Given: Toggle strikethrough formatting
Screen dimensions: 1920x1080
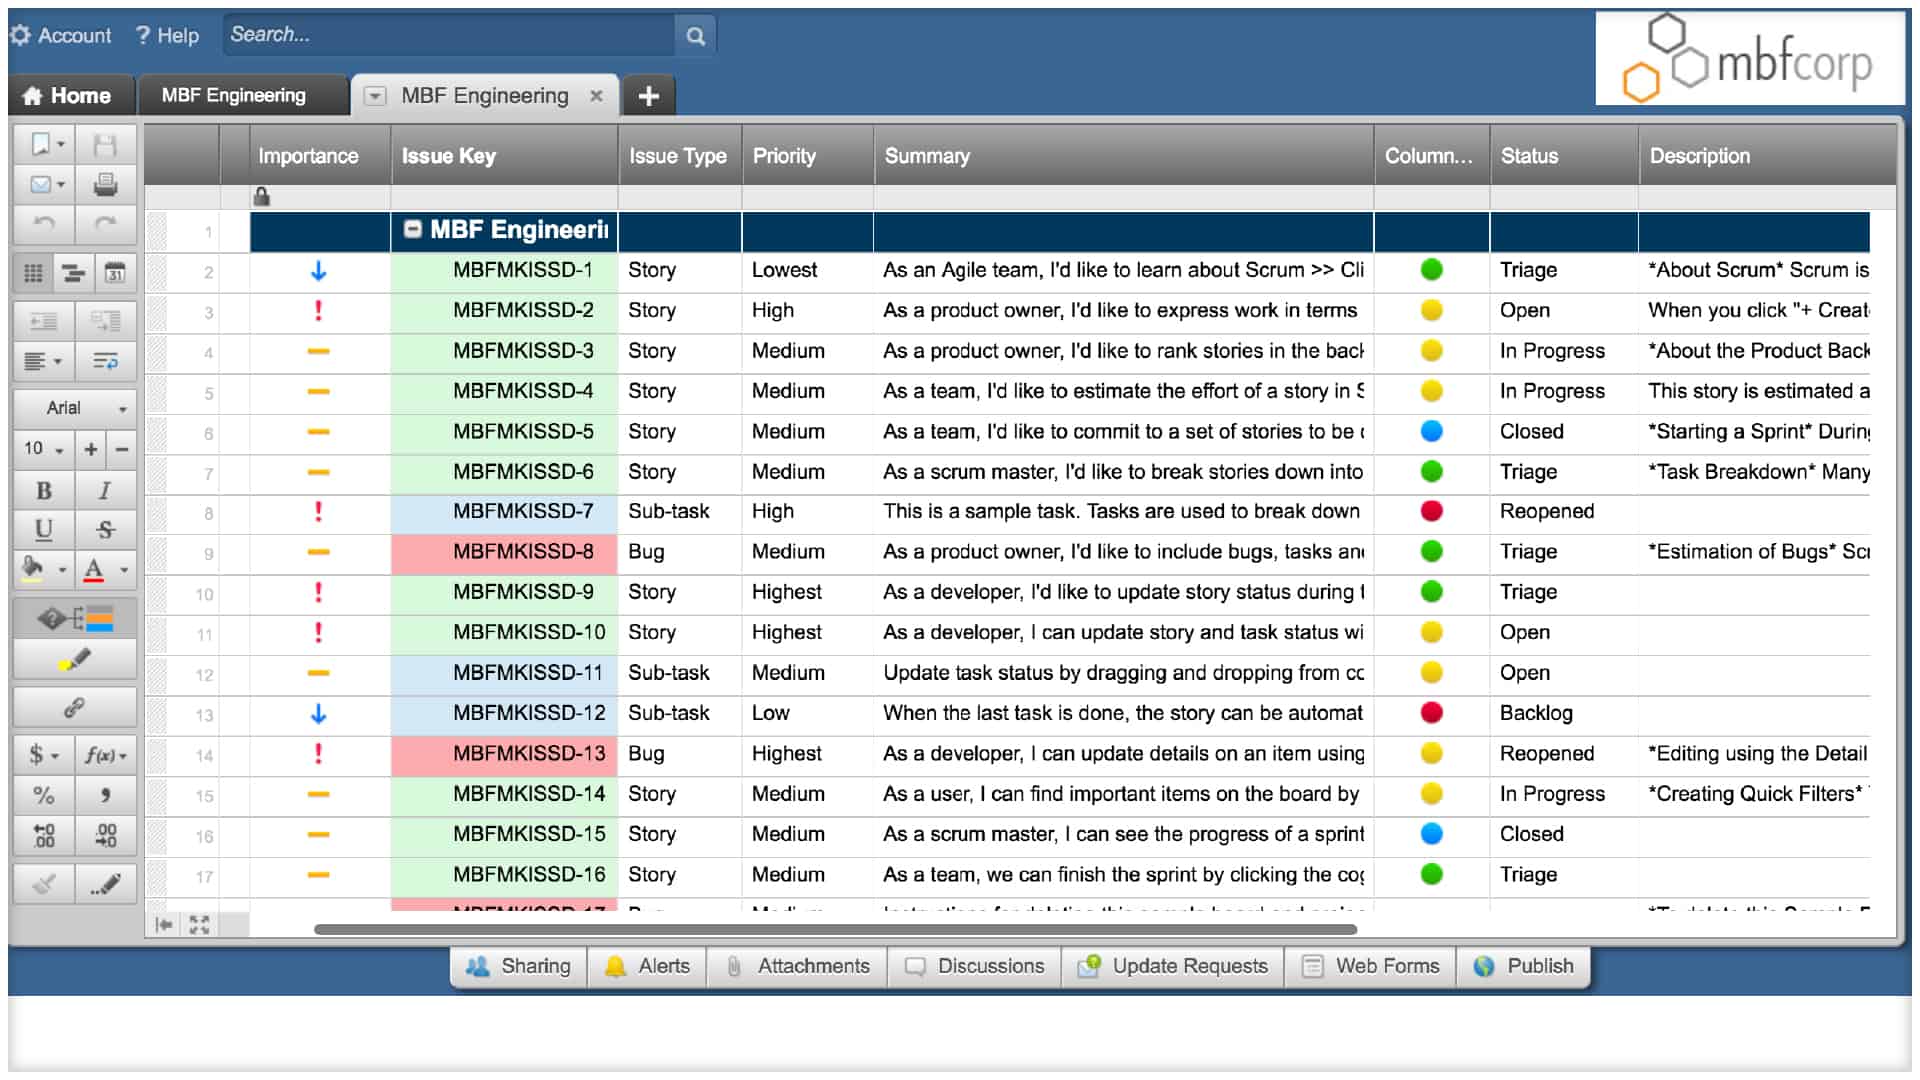Looking at the screenshot, I should pos(105,530).
